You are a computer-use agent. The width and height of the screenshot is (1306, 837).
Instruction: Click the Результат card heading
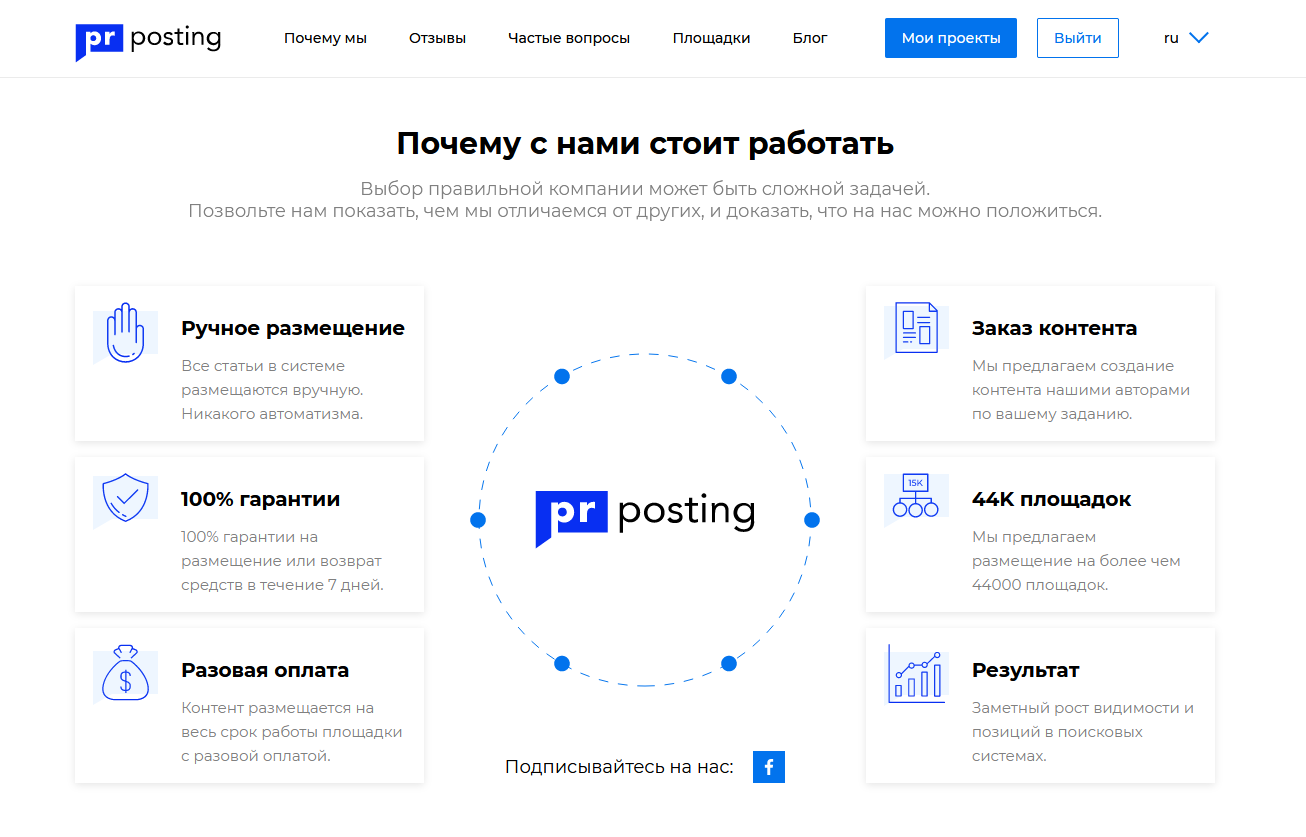(1026, 670)
